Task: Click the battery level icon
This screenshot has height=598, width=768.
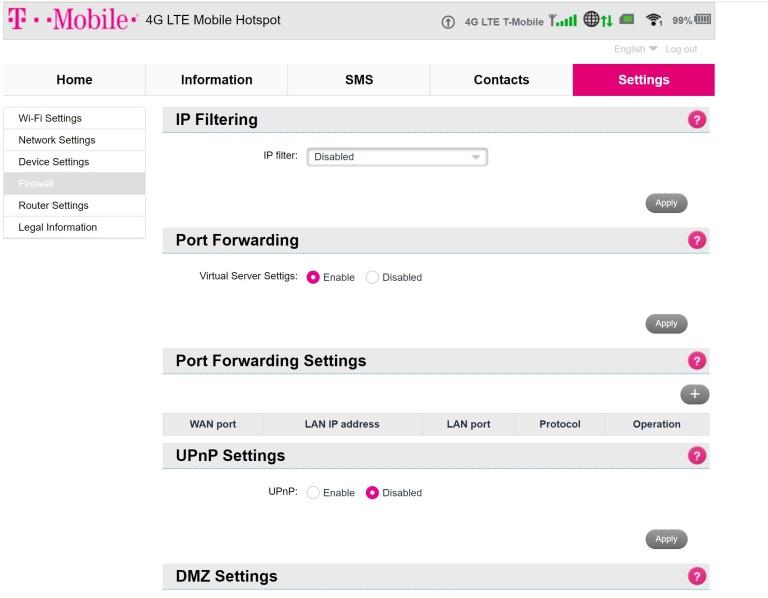Action: pyautogui.click(x=703, y=20)
